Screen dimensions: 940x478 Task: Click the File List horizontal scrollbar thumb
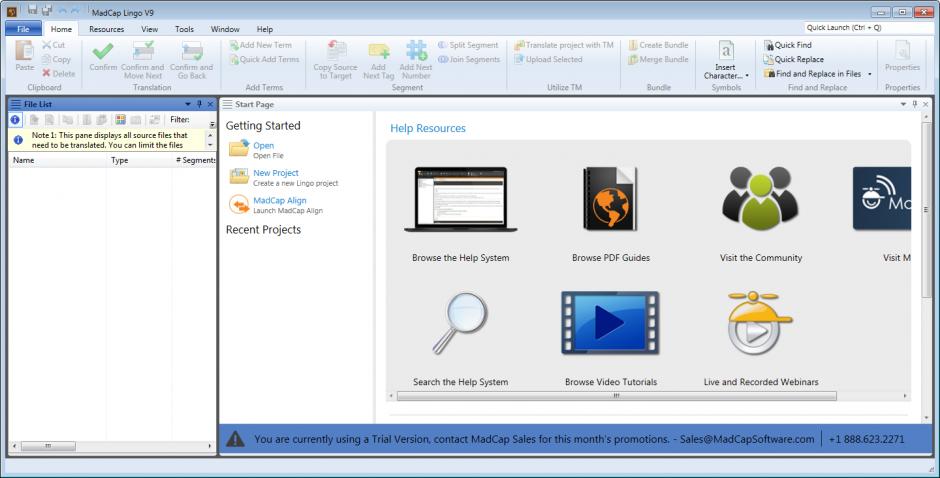click(x=48, y=446)
